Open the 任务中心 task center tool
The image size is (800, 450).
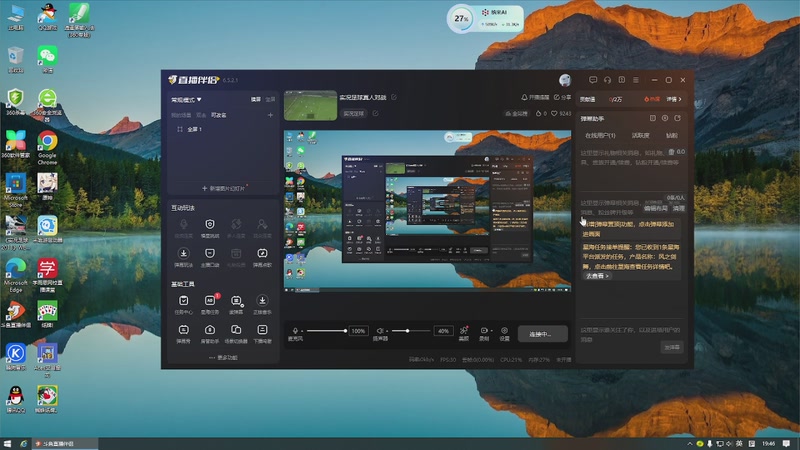pyautogui.click(x=184, y=304)
